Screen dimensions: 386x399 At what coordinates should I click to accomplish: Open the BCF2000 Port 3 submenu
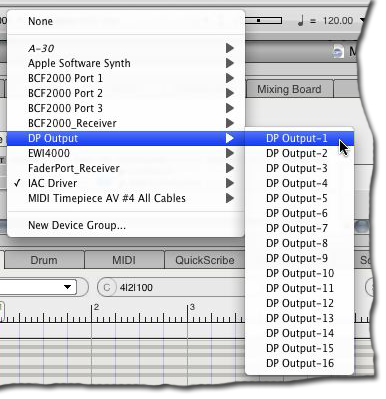(x=126, y=108)
